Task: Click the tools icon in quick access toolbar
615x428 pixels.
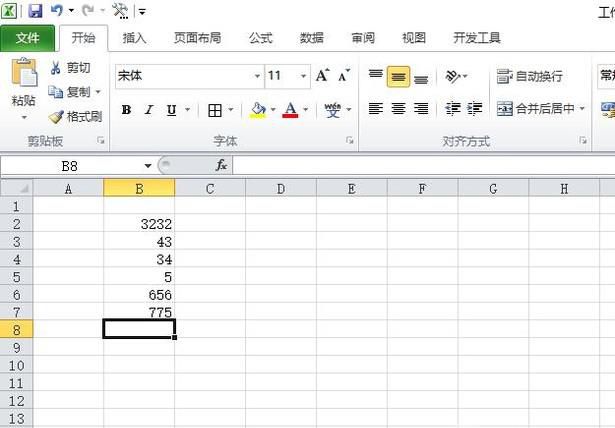Action: click(120, 11)
